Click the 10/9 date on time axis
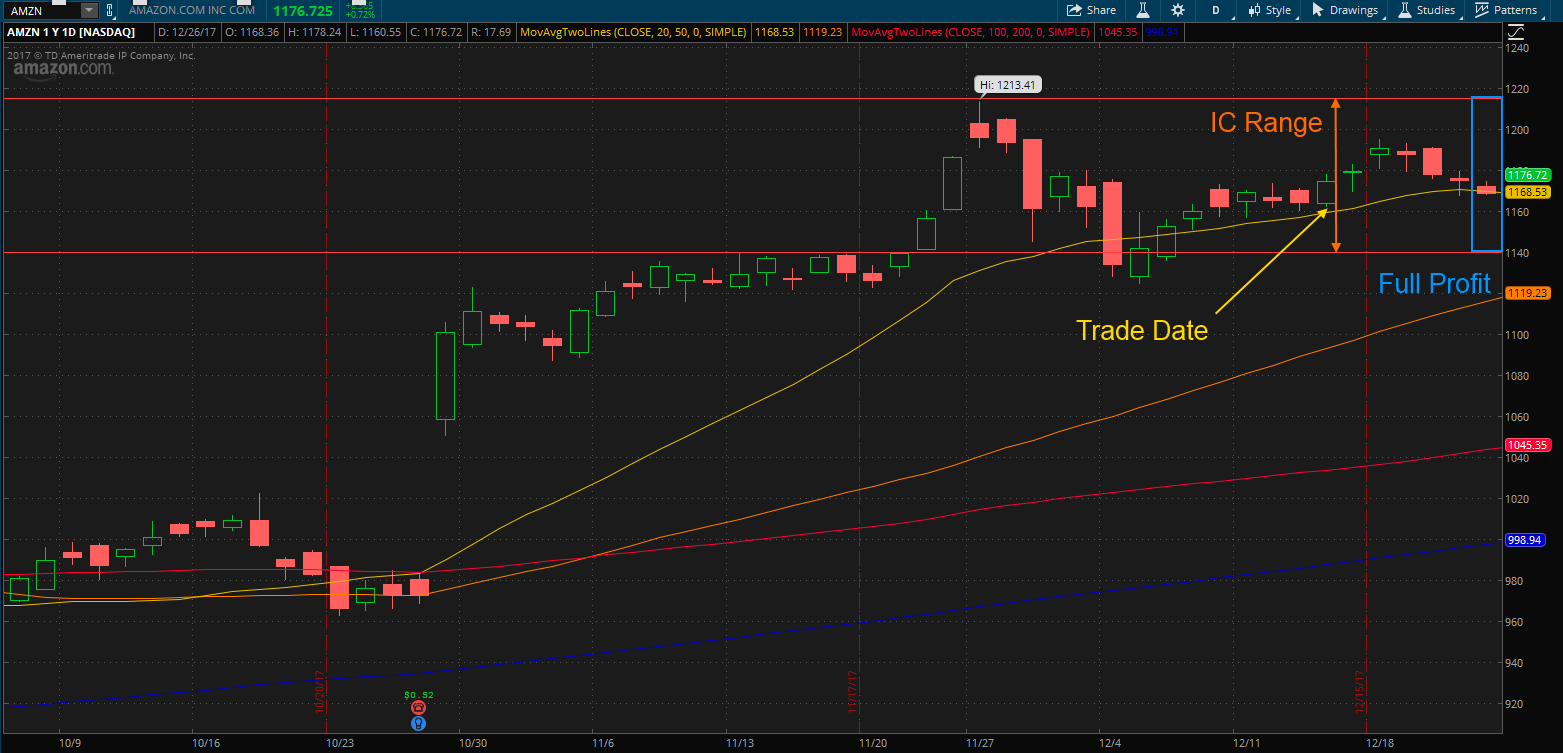 tap(69, 743)
